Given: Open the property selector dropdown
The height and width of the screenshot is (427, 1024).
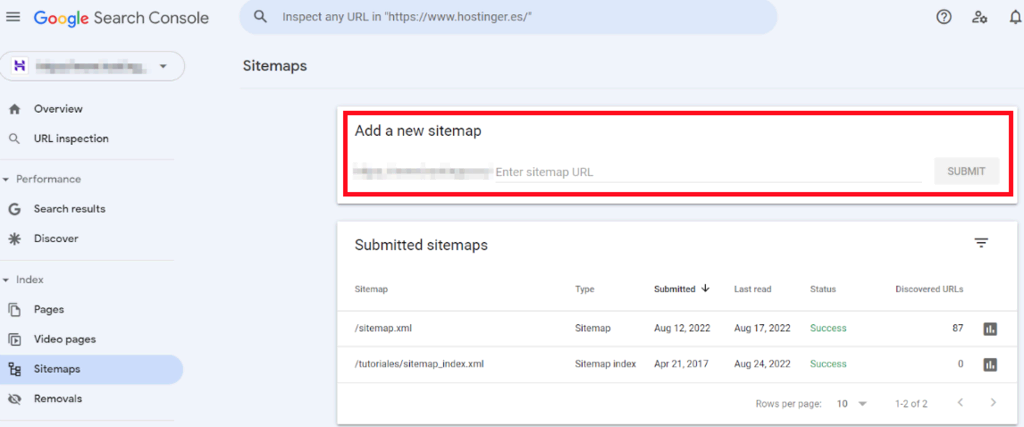Looking at the screenshot, I should pyautogui.click(x=92, y=66).
